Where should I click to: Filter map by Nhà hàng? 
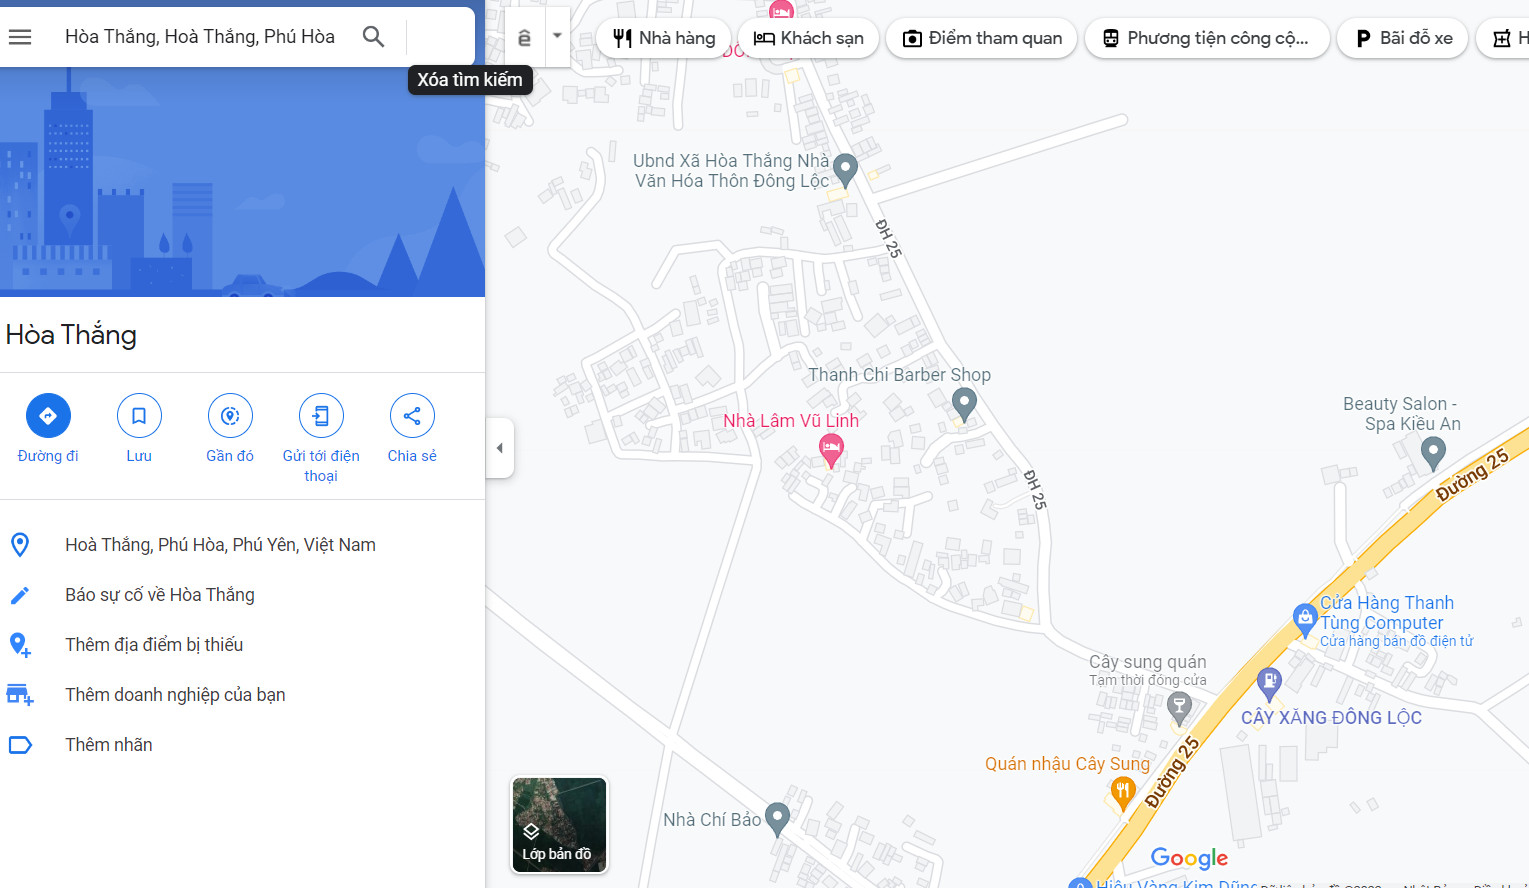tap(664, 38)
